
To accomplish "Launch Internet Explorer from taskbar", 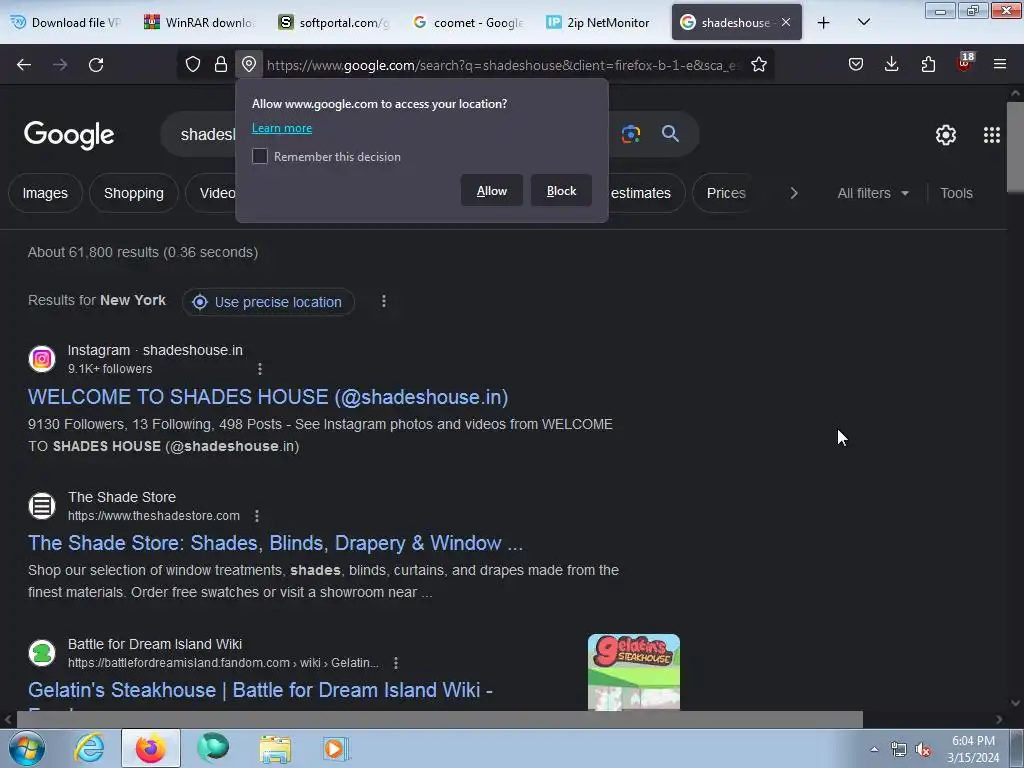I will 89,748.
